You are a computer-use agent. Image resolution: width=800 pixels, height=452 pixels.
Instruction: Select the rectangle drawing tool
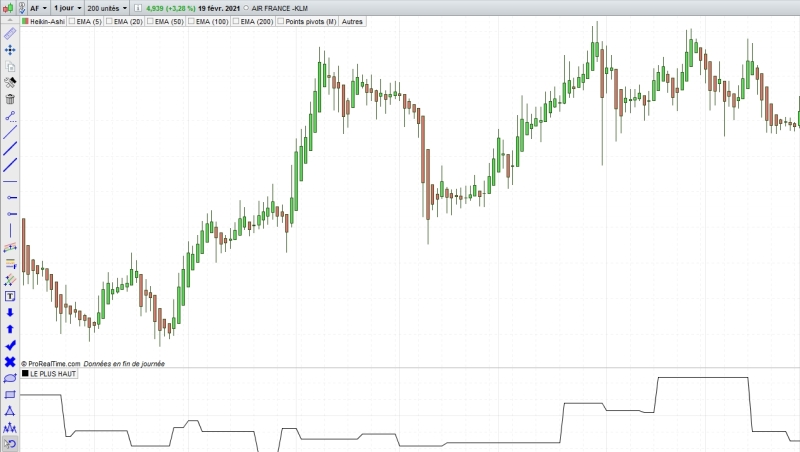point(10,394)
